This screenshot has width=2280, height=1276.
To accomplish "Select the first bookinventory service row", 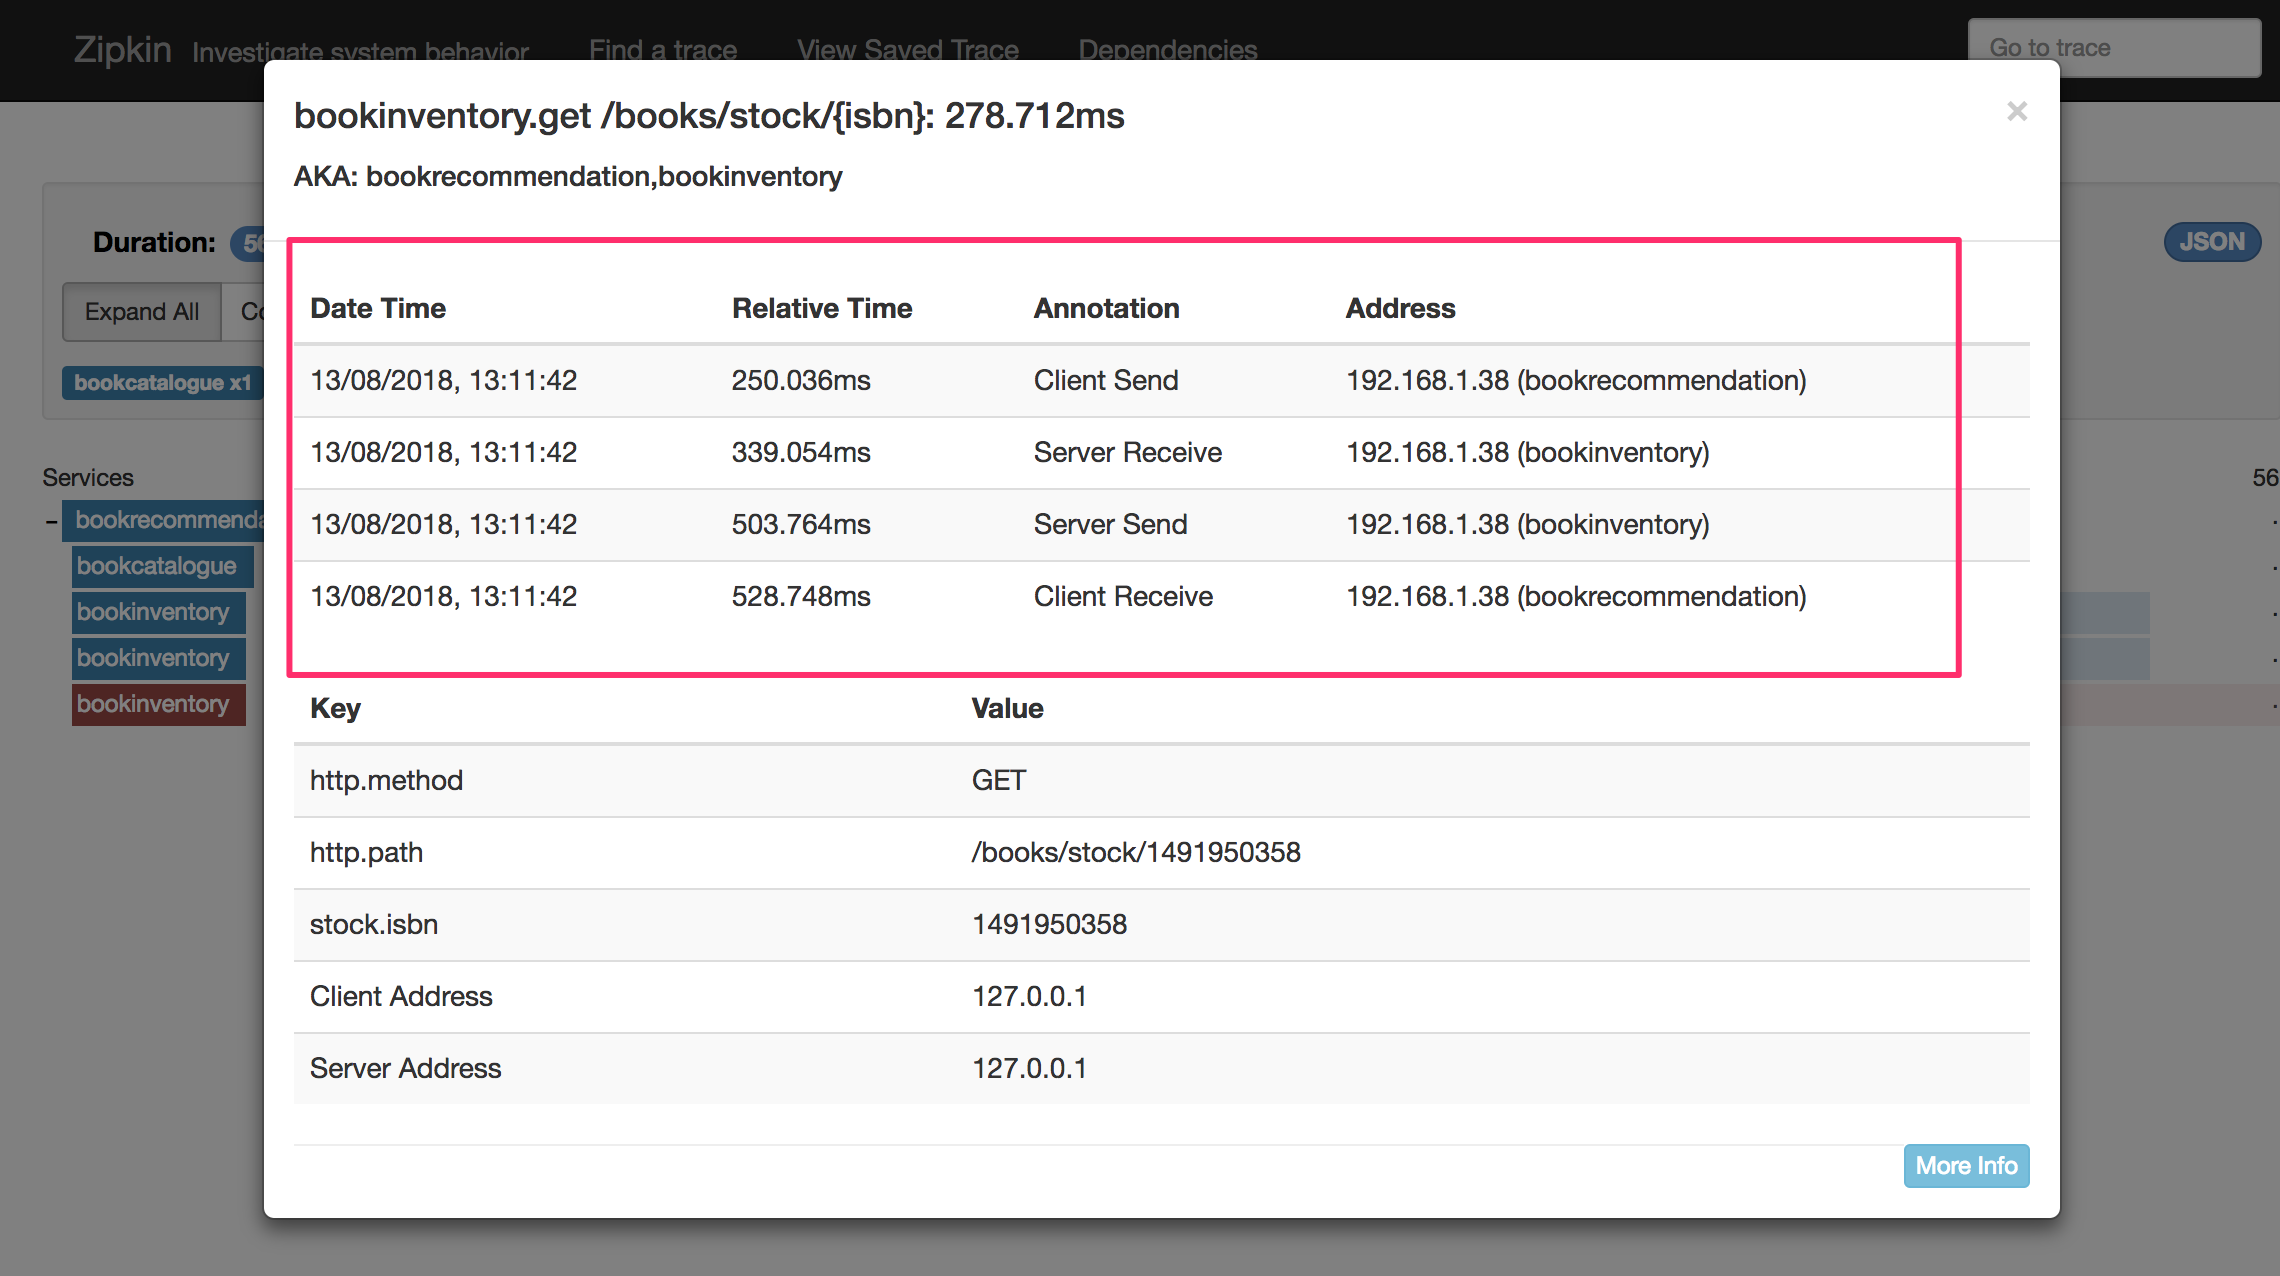I will (x=159, y=612).
